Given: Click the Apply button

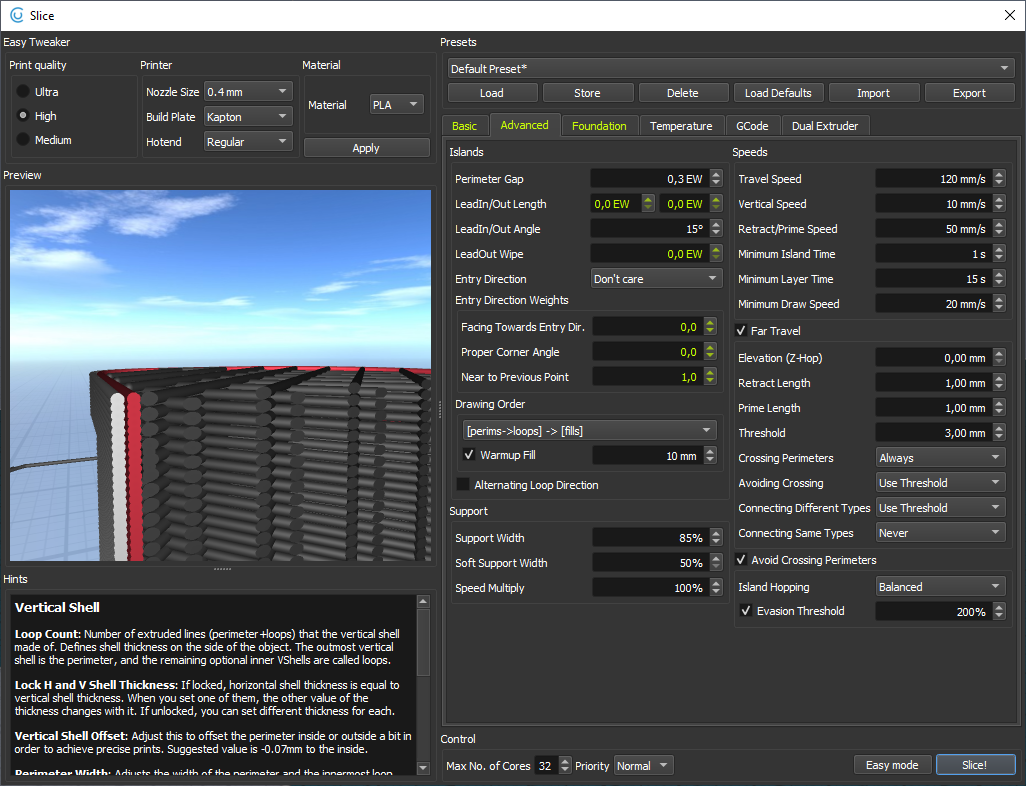Looking at the screenshot, I should (366, 148).
